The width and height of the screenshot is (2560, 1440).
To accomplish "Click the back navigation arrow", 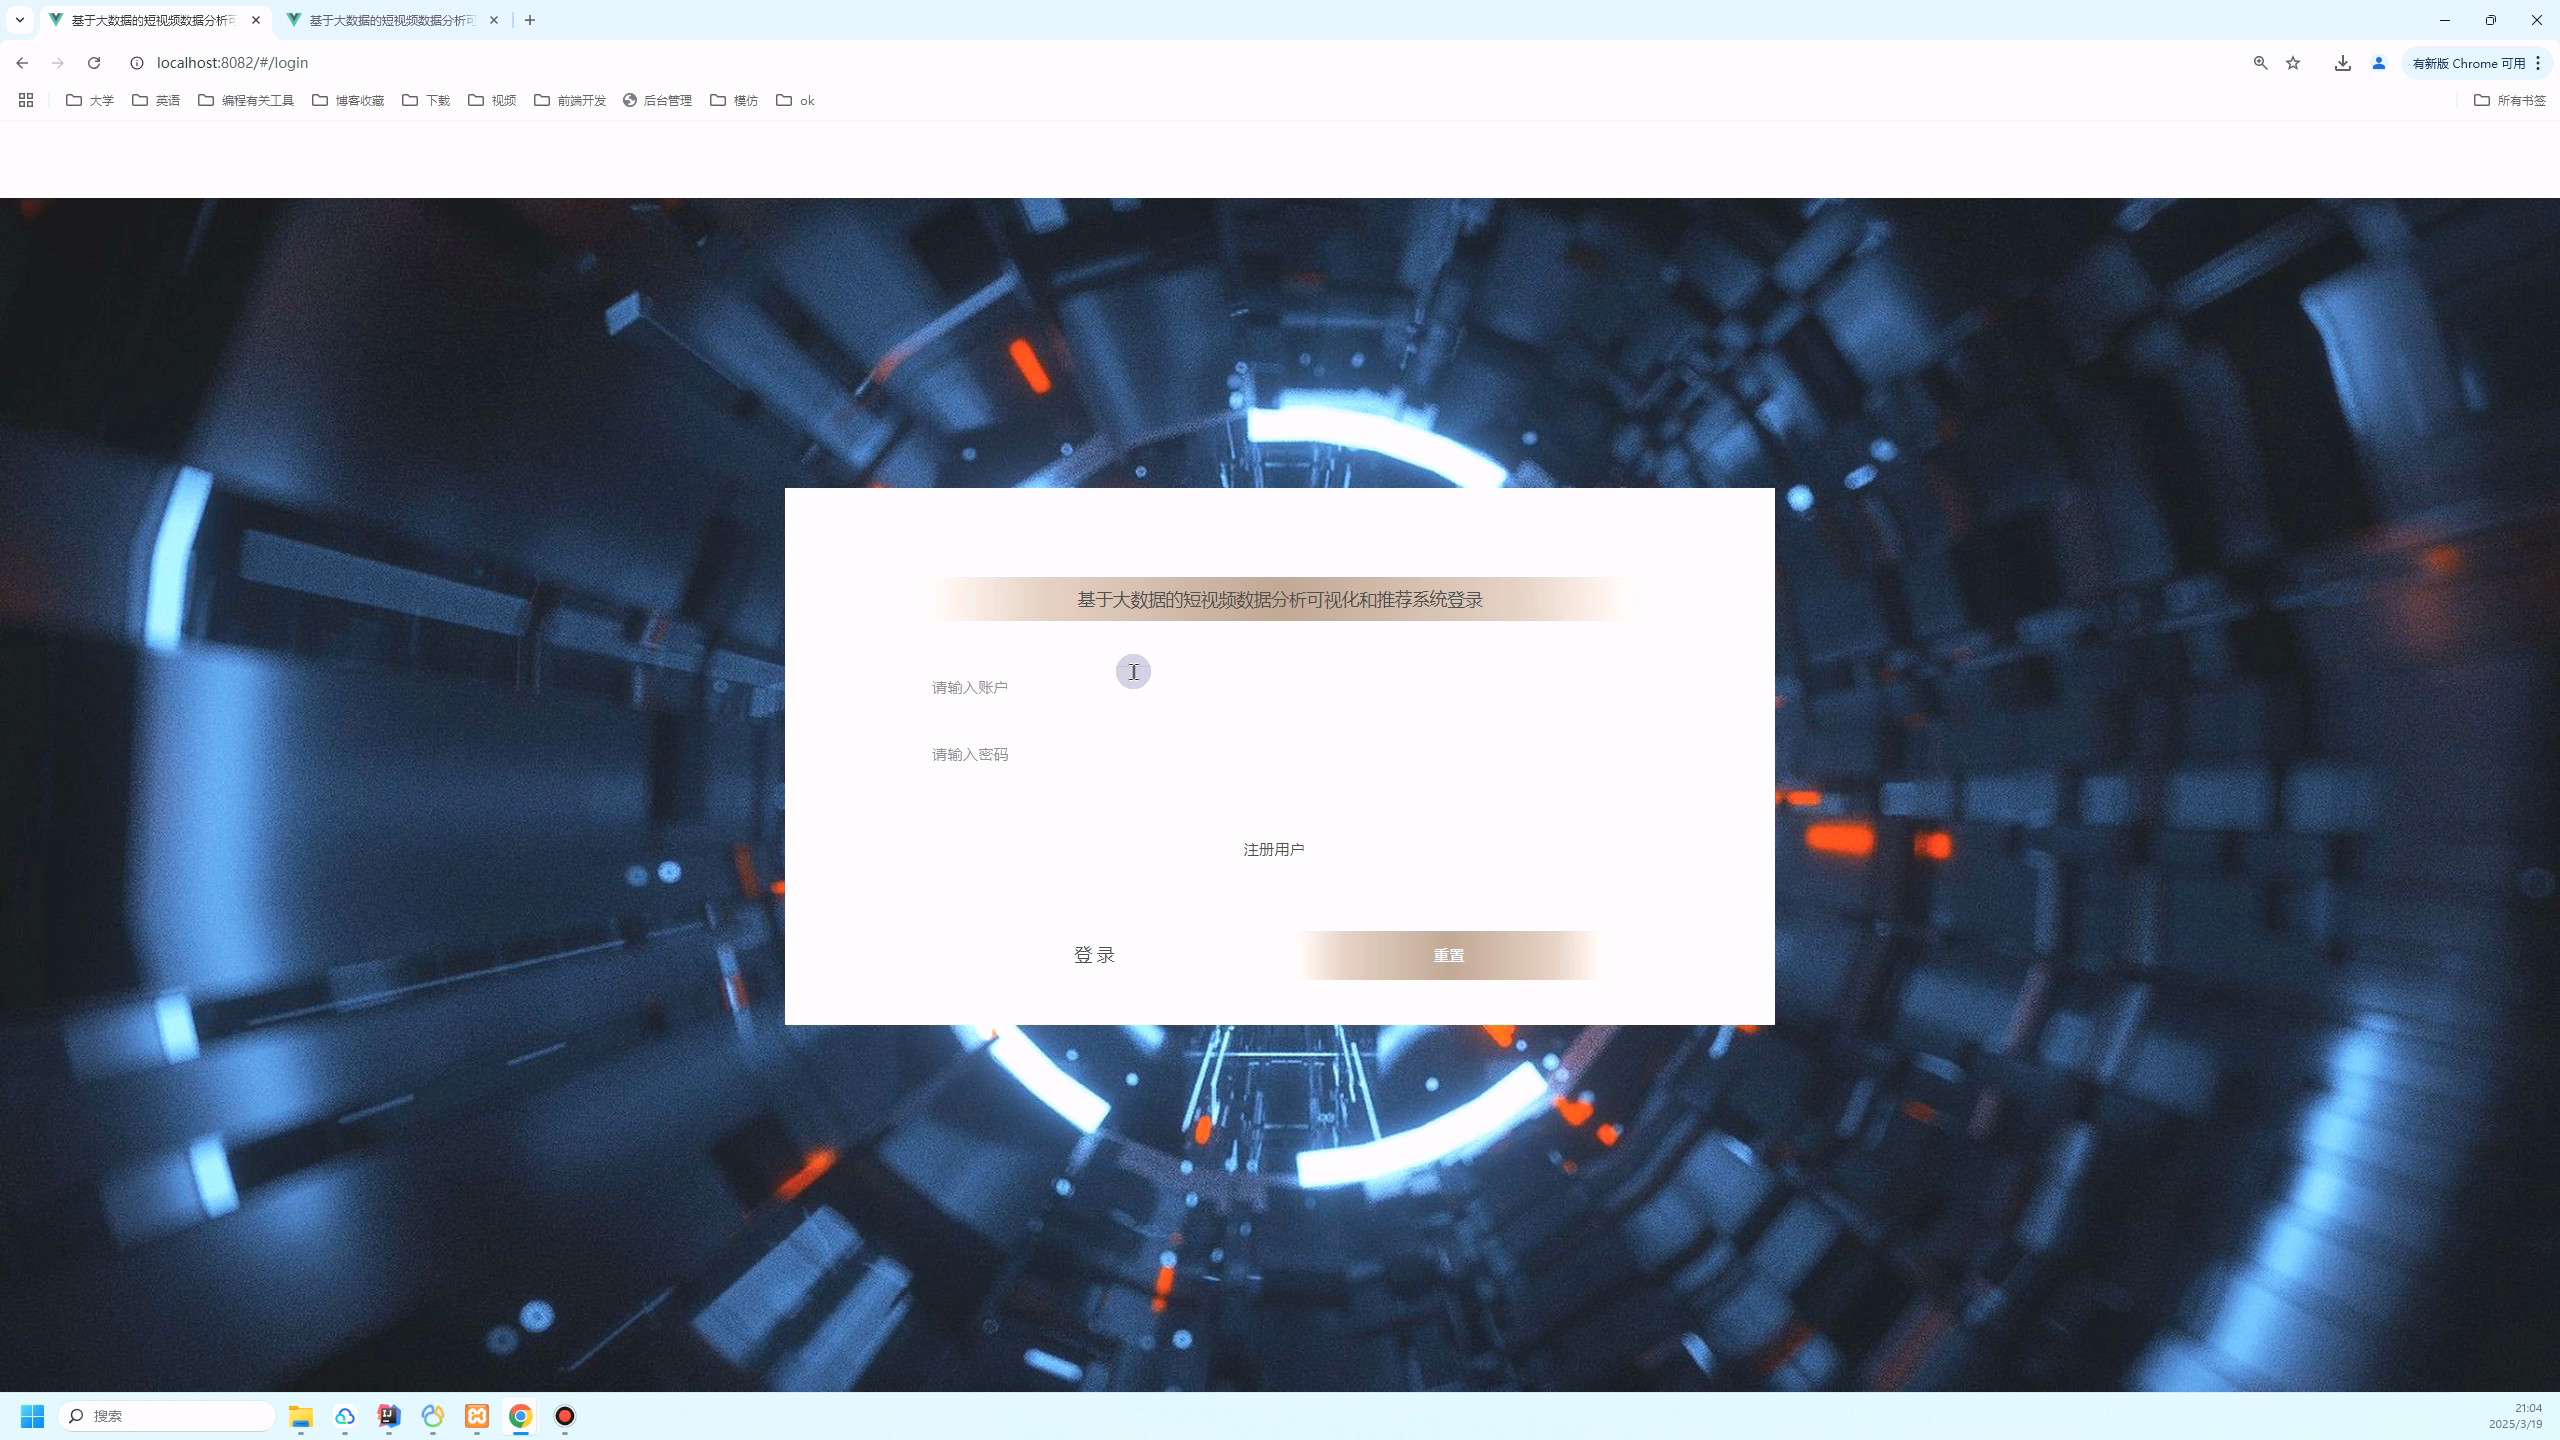I will click(x=22, y=63).
